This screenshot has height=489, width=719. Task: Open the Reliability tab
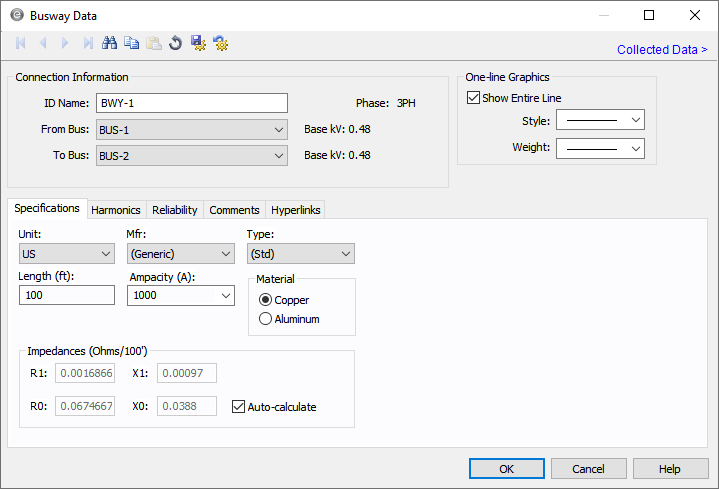175,210
